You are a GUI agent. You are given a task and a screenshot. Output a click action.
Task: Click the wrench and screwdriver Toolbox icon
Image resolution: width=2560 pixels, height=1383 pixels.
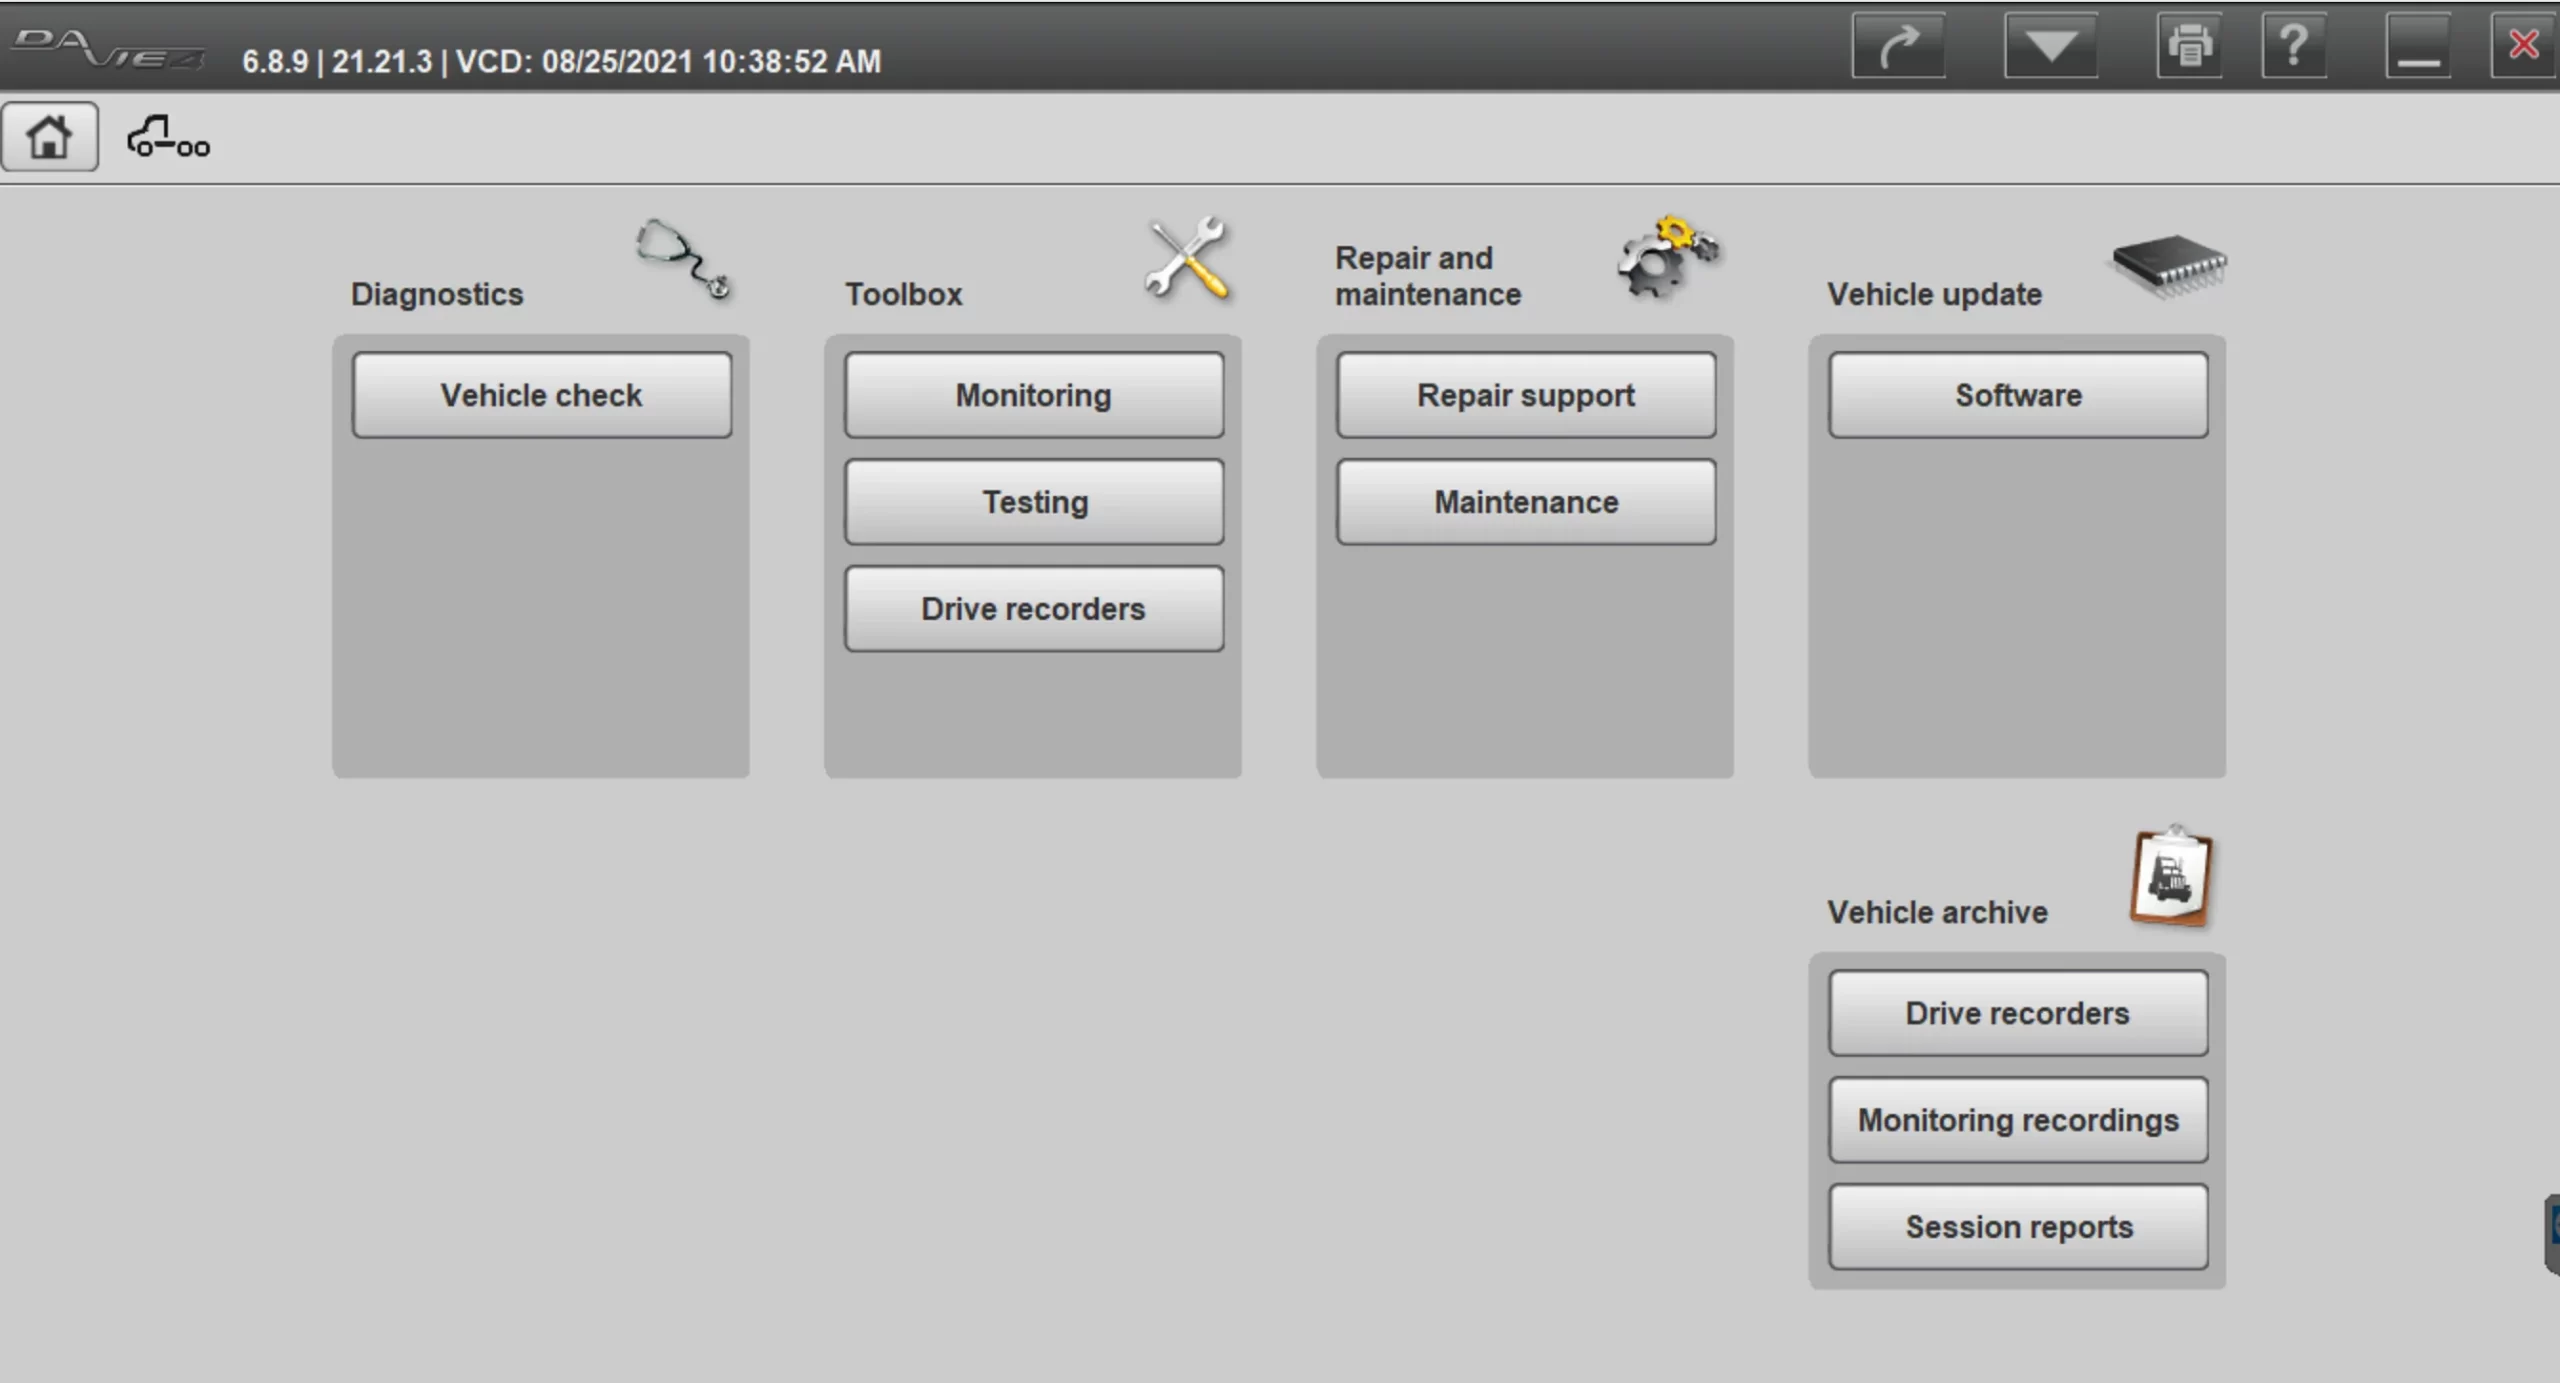1187,259
